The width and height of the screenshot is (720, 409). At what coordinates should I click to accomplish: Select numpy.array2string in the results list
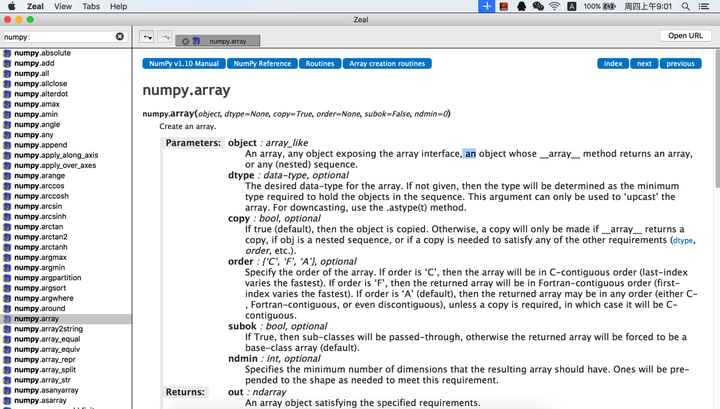click(x=66, y=329)
